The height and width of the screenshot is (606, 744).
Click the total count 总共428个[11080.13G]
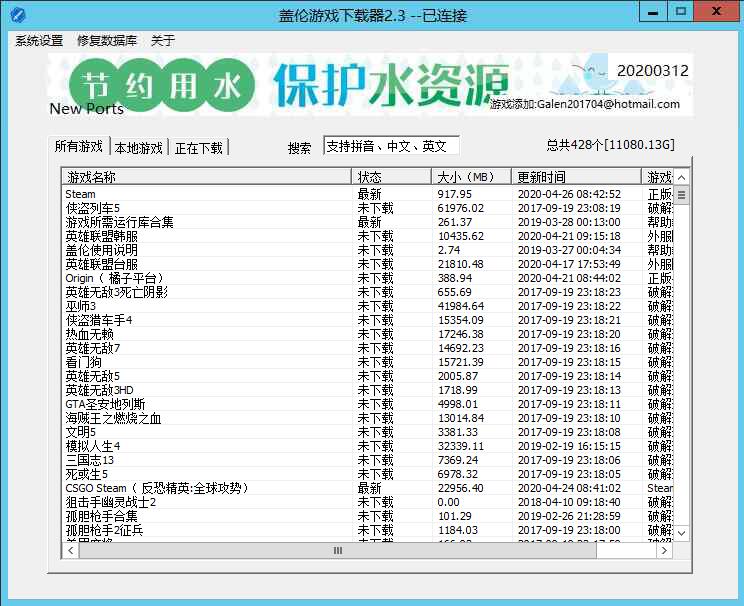[610, 145]
